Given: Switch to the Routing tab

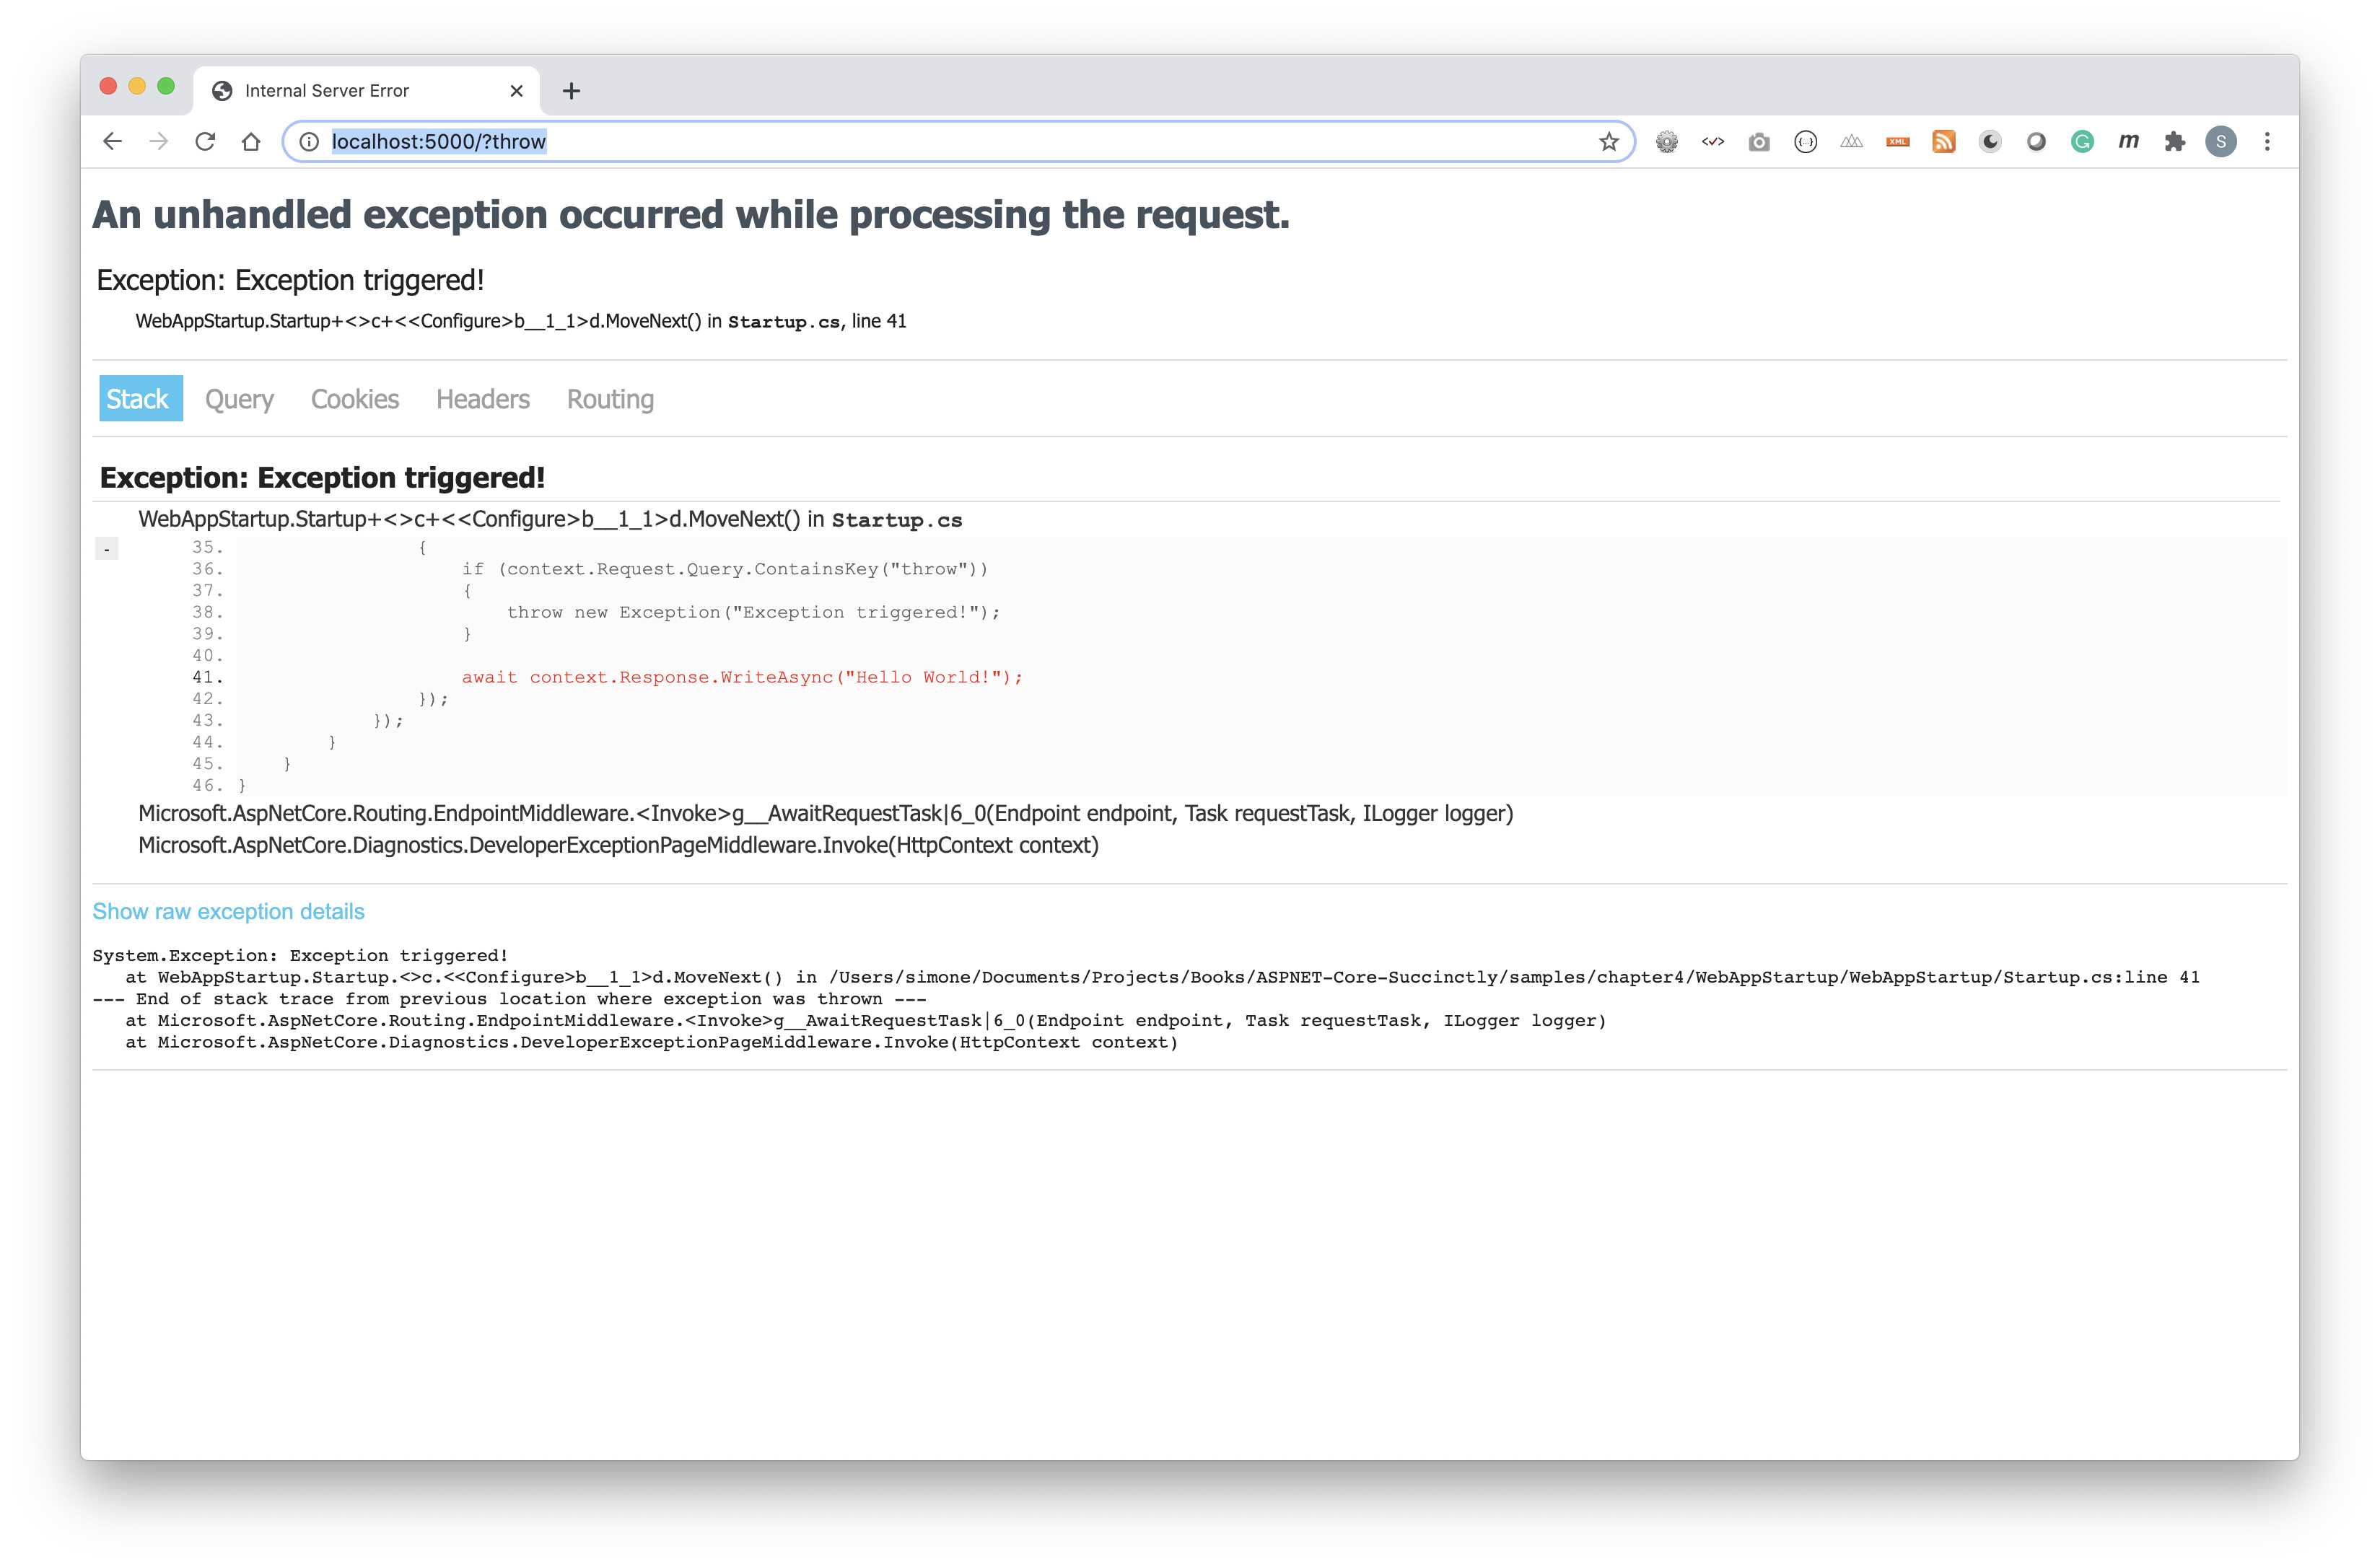Looking at the screenshot, I should 610,399.
